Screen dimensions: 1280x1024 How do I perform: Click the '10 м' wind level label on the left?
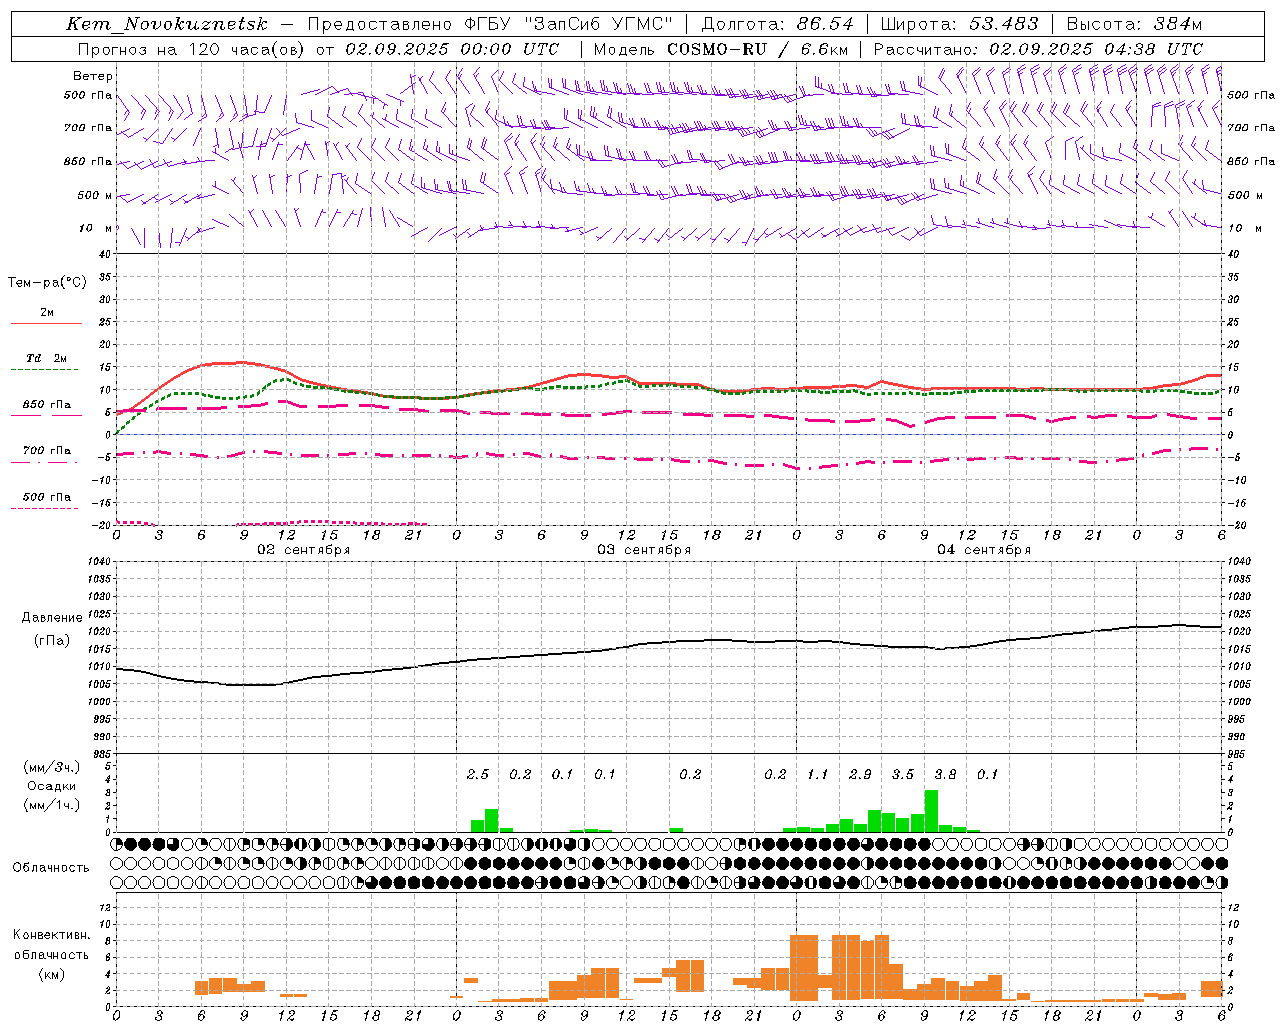click(96, 228)
